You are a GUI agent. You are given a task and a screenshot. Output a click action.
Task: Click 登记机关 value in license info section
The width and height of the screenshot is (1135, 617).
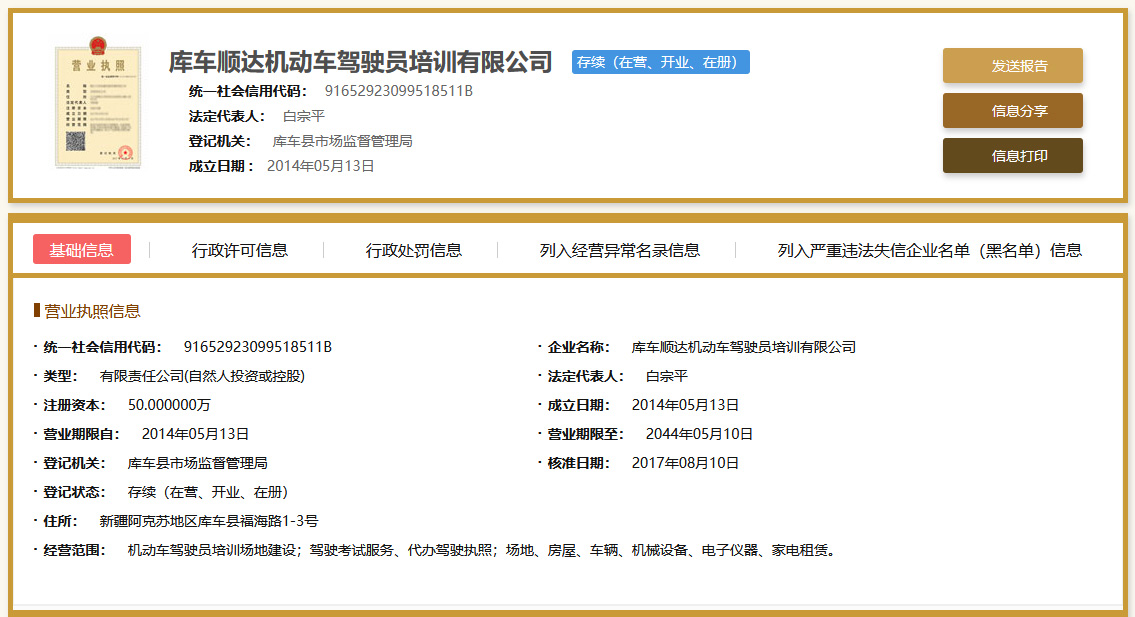[x=198, y=463]
